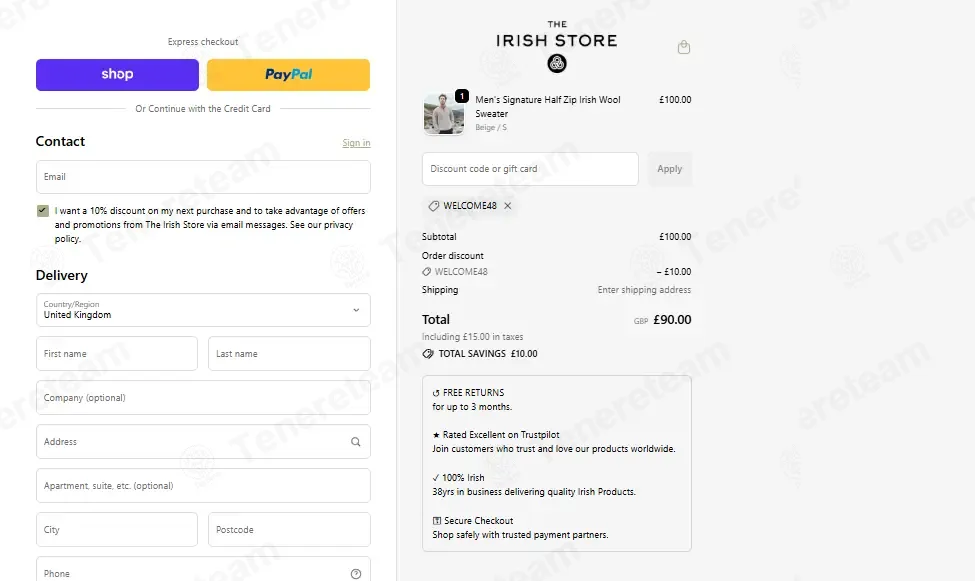
Task: Click the Men's Signature Half Zip product name
Action: [548, 106]
